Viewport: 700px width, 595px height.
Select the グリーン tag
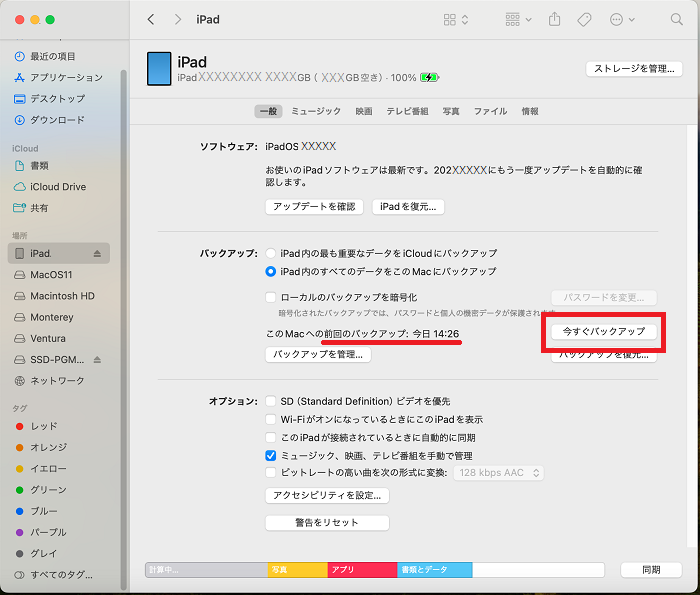click(x=41, y=490)
